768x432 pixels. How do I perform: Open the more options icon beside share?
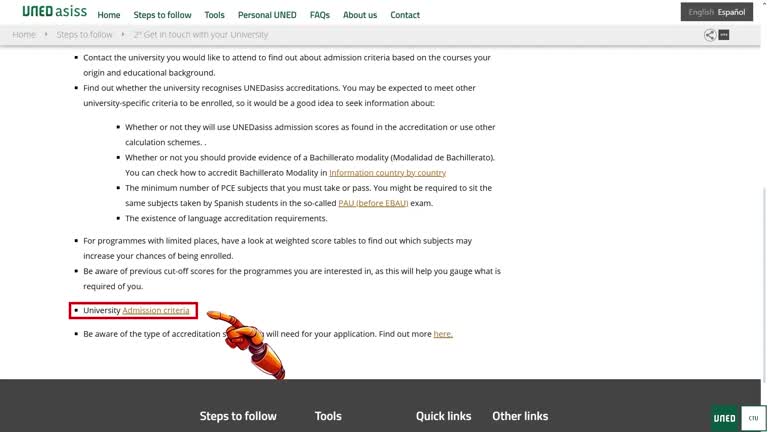click(x=724, y=35)
